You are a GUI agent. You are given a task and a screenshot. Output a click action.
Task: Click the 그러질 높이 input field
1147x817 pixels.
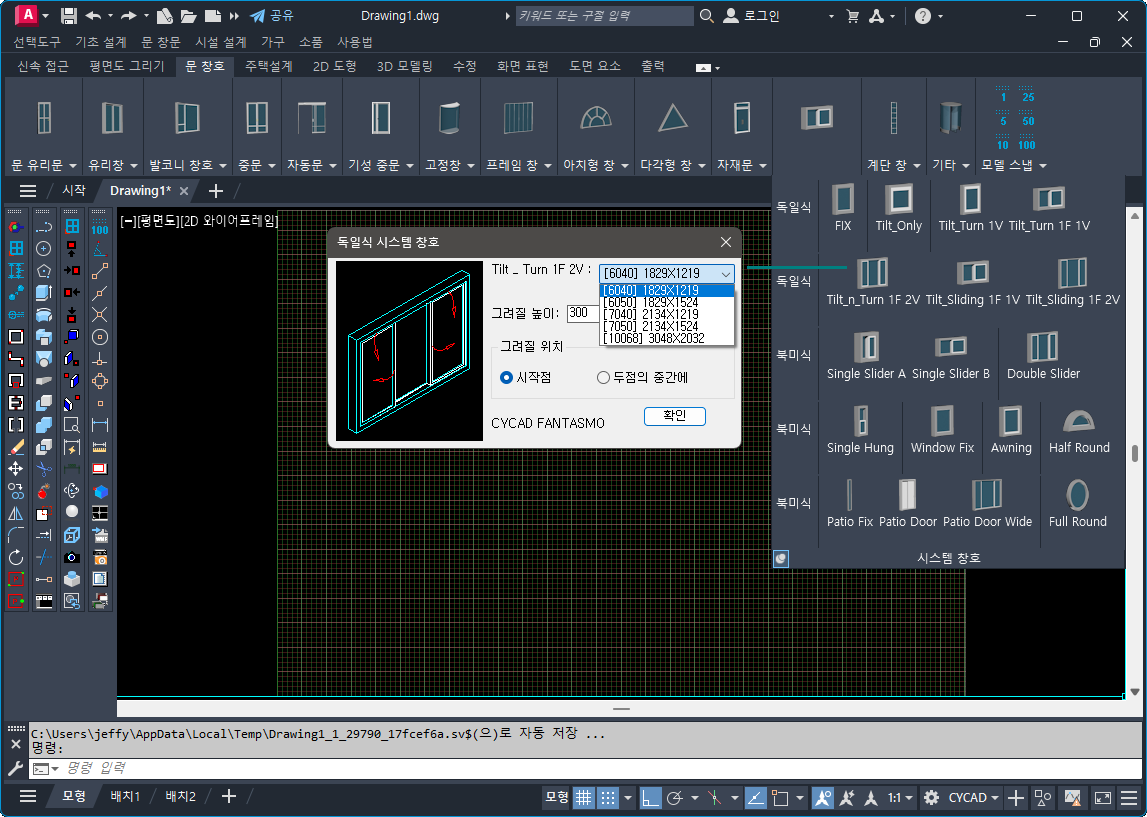(x=581, y=313)
